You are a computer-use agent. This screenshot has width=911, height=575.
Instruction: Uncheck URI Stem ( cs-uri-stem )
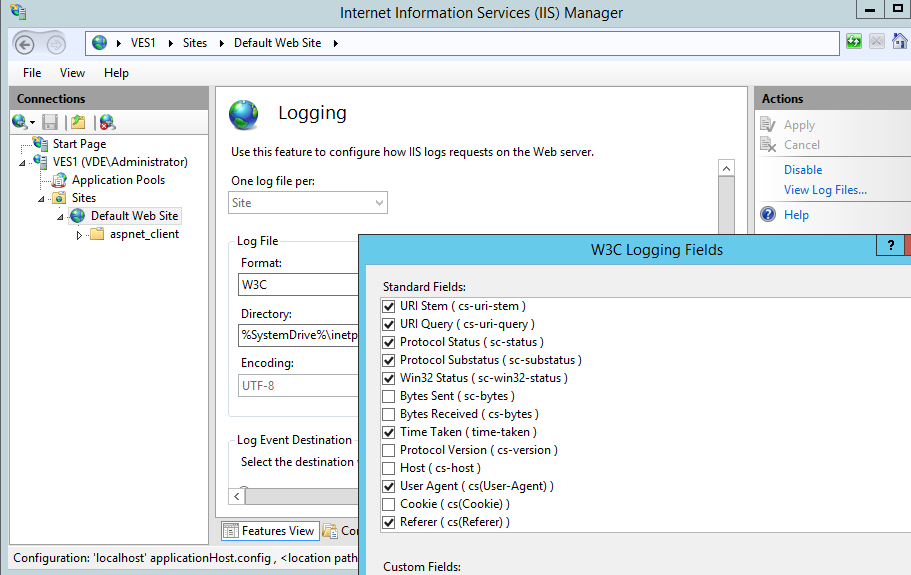pyautogui.click(x=389, y=306)
